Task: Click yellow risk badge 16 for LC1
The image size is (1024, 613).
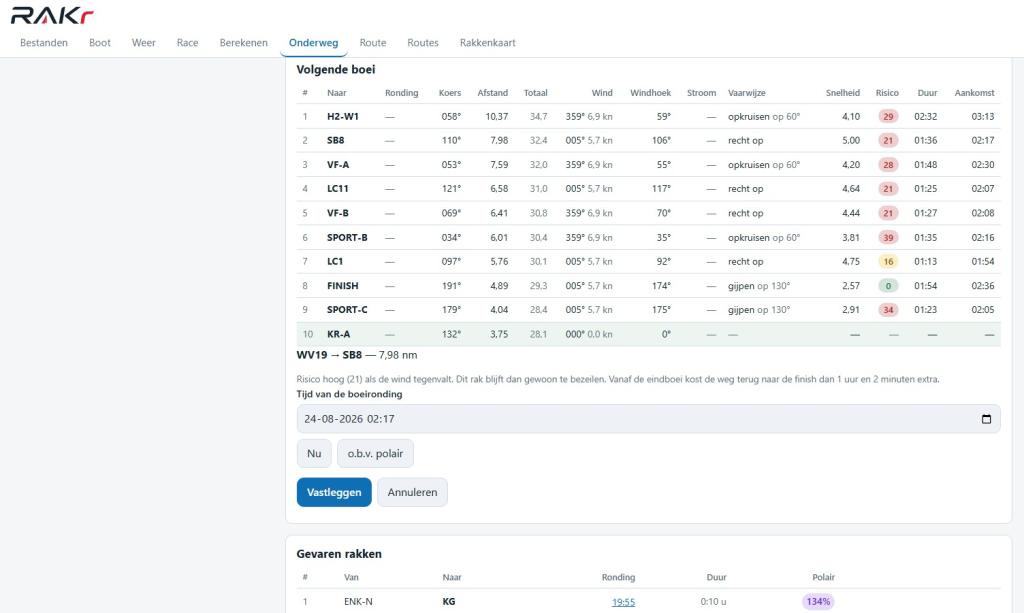Action: [888, 262]
